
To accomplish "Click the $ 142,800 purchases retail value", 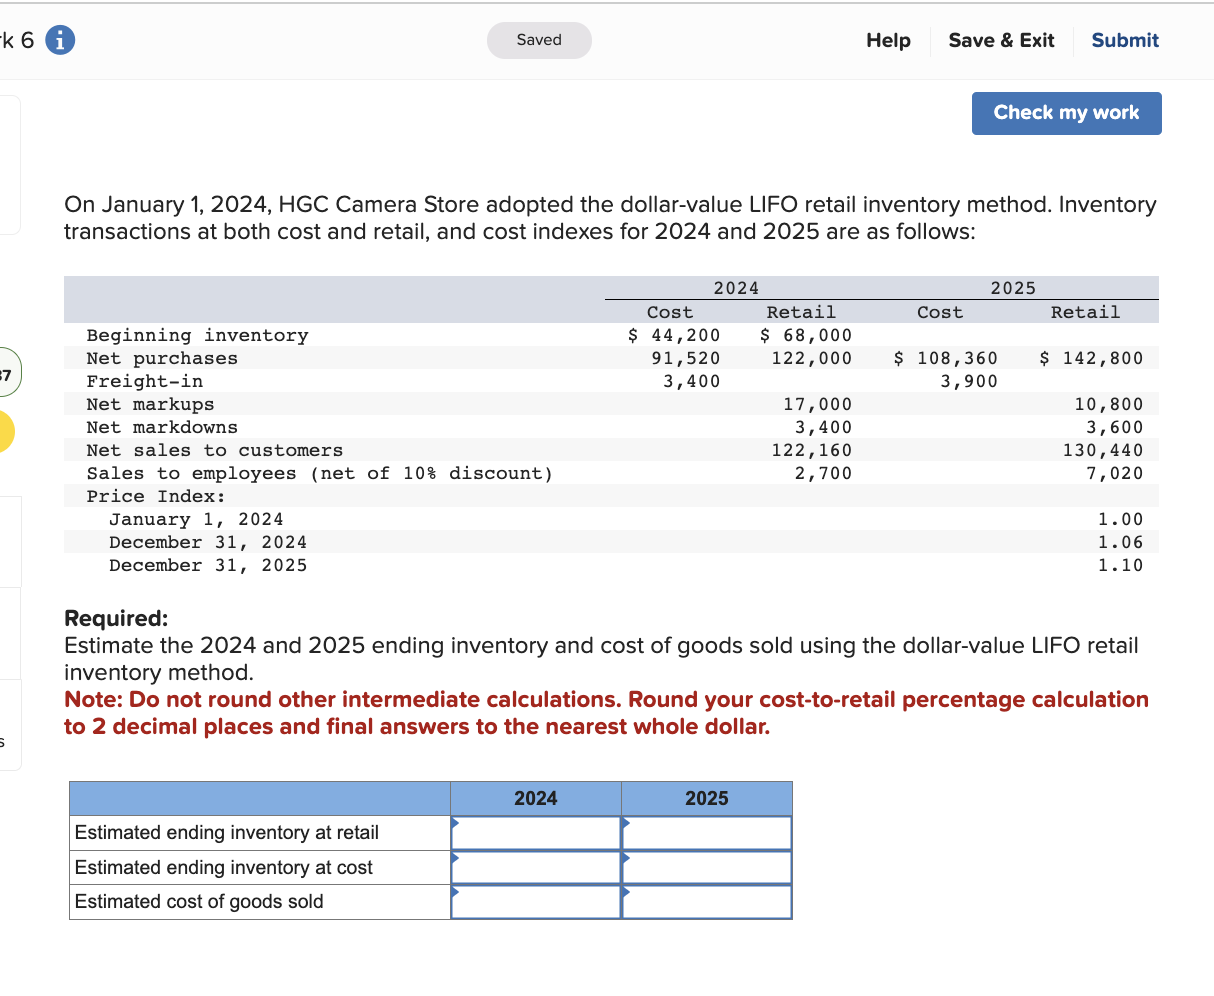I will pos(1092,358).
